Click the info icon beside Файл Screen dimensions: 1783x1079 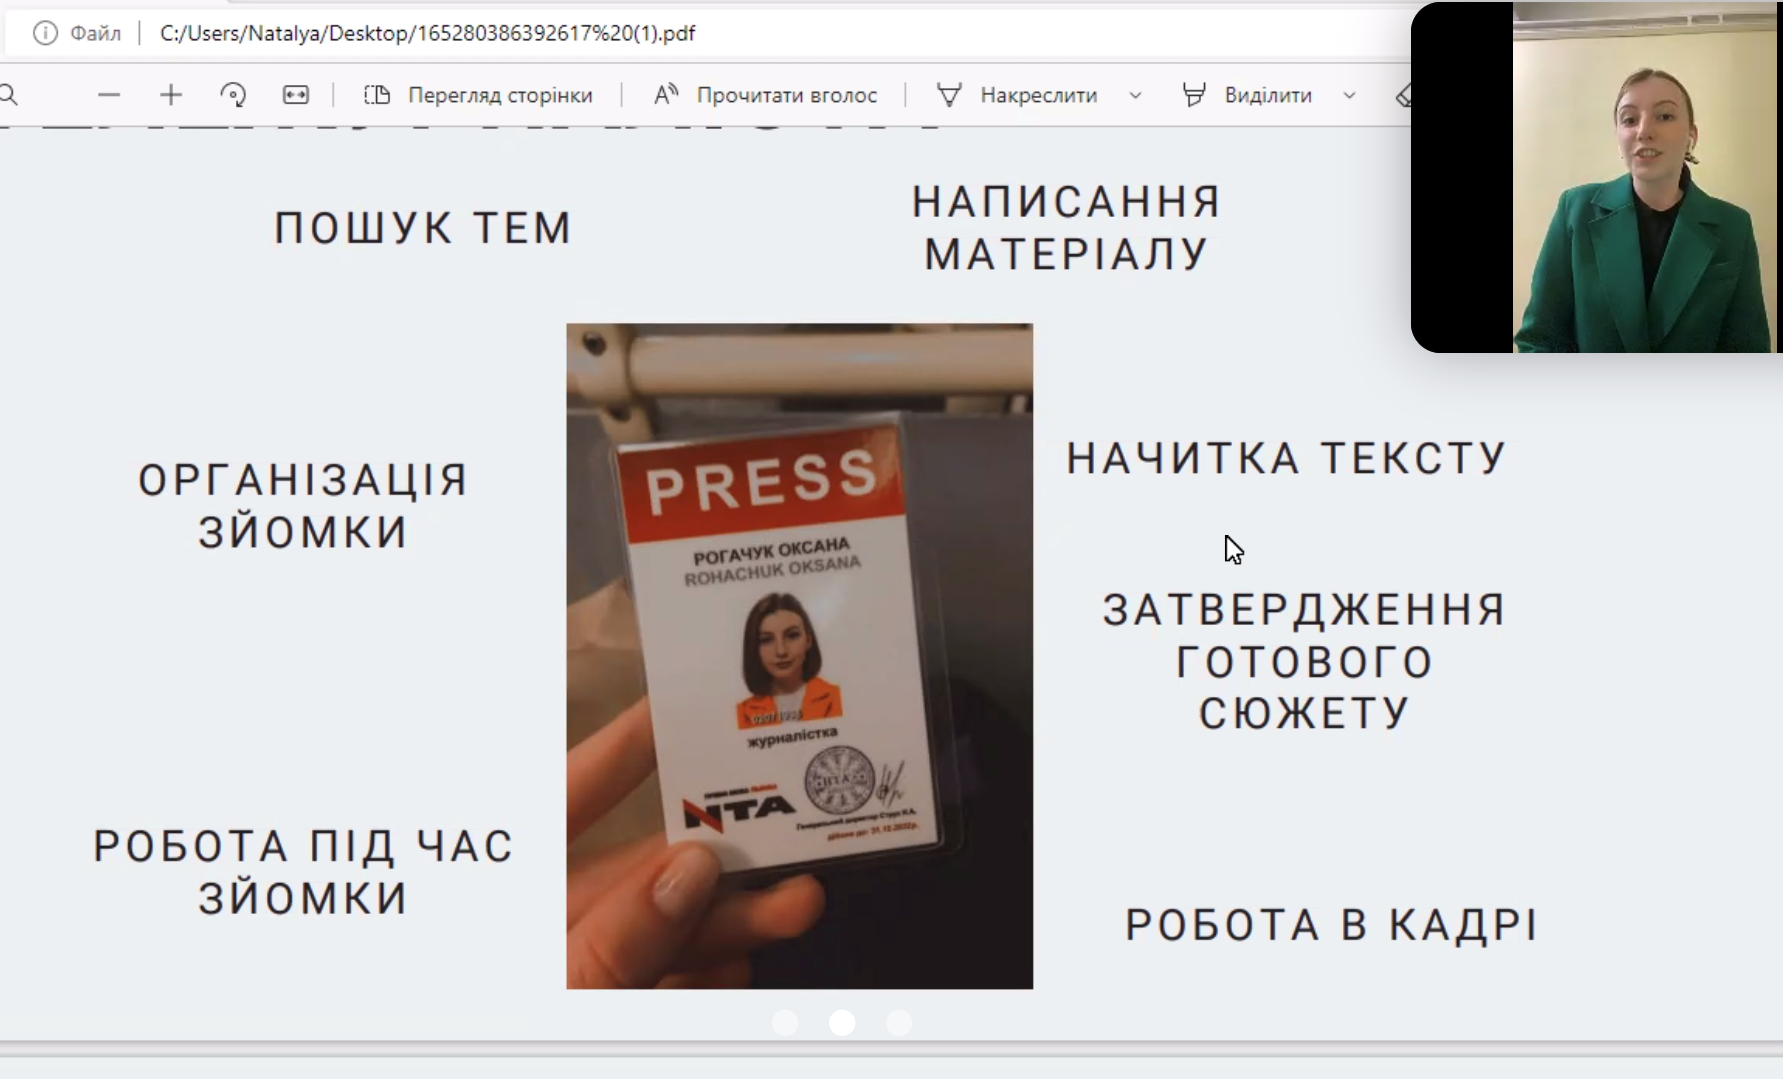point(44,33)
